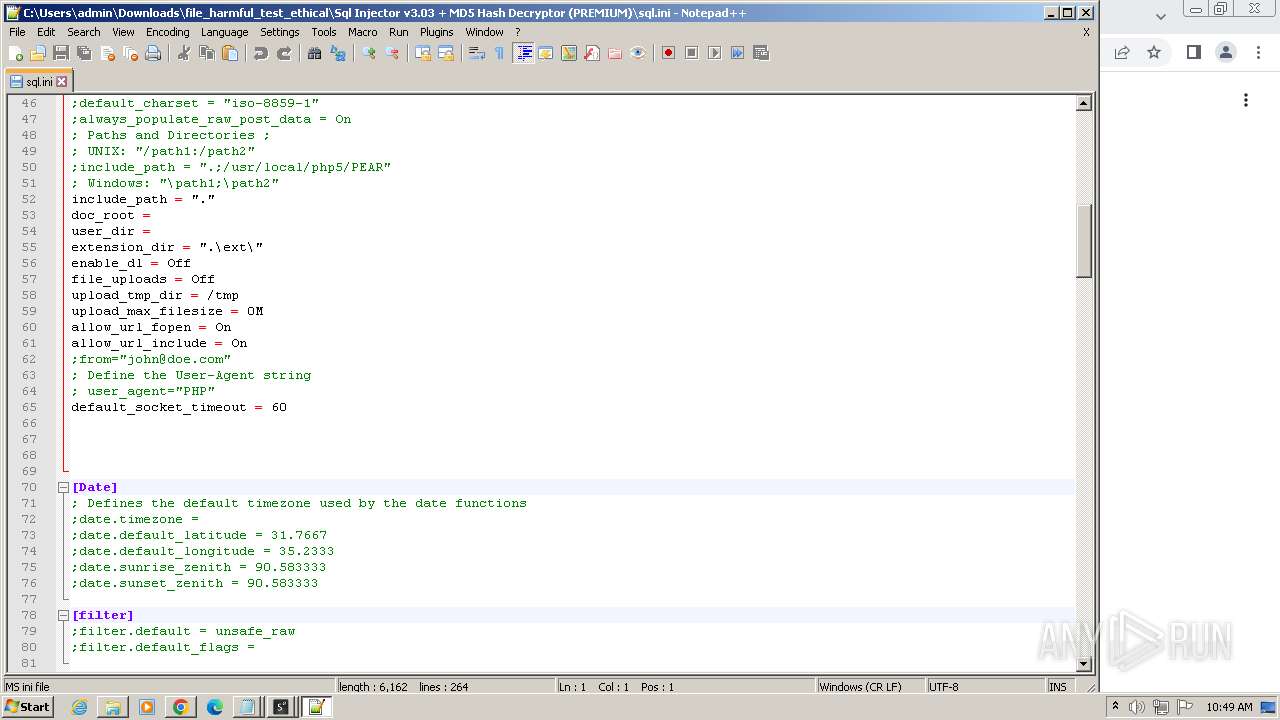This screenshot has height=720, width=1280.
Task: Toggle the indent guide toolbar icon
Action: point(523,53)
